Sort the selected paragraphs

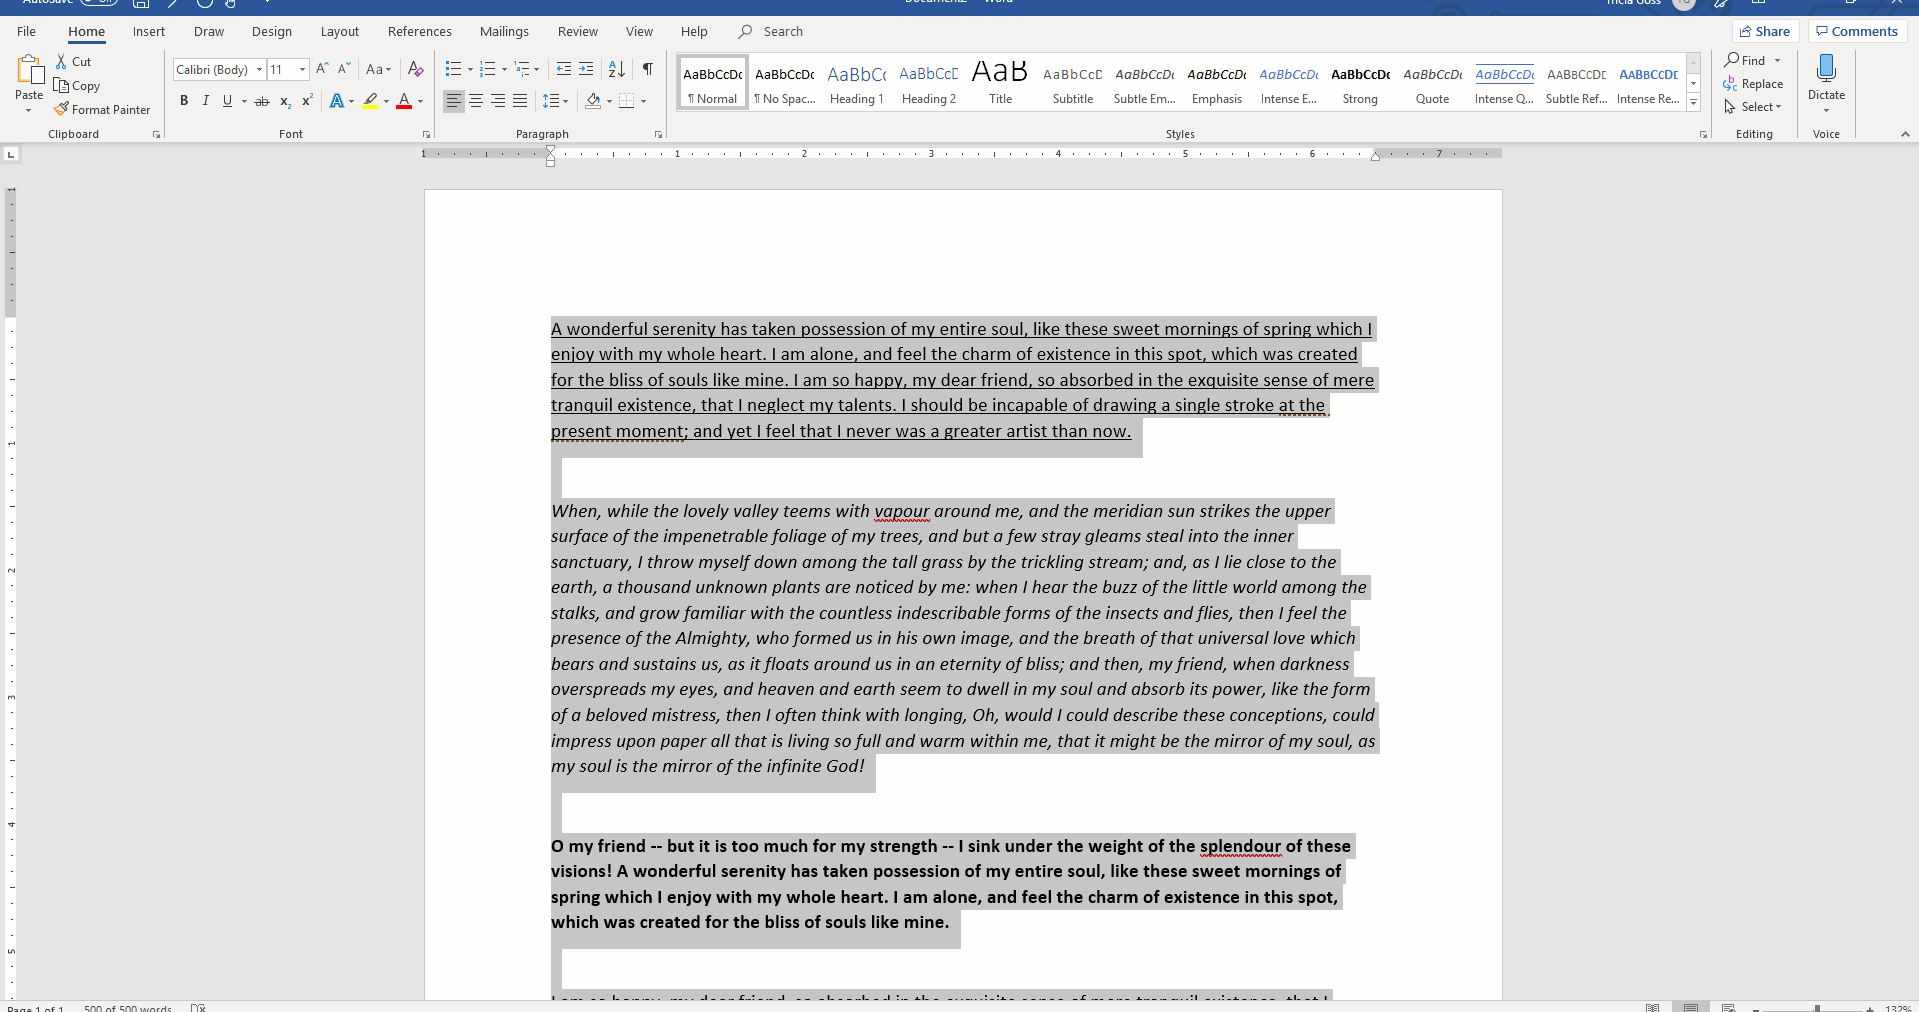[617, 69]
